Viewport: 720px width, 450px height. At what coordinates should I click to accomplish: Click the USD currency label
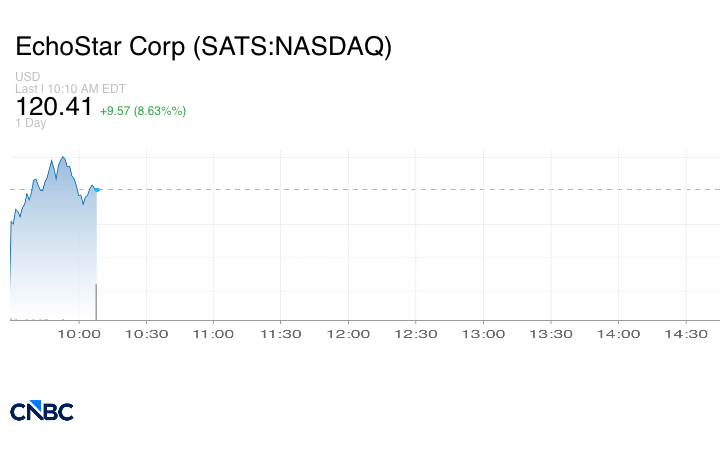click(x=28, y=77)
